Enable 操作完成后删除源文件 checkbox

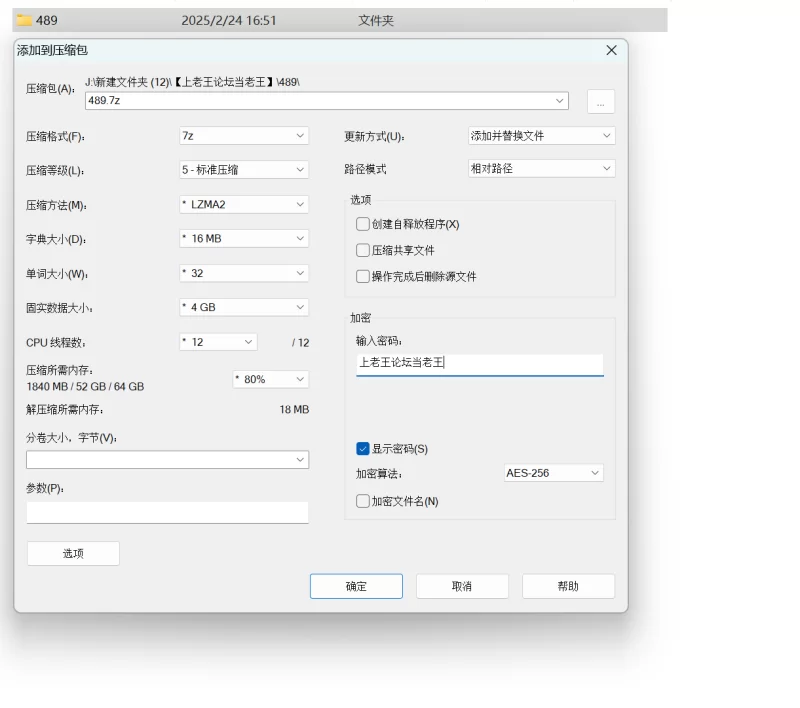tap(363, 276)
